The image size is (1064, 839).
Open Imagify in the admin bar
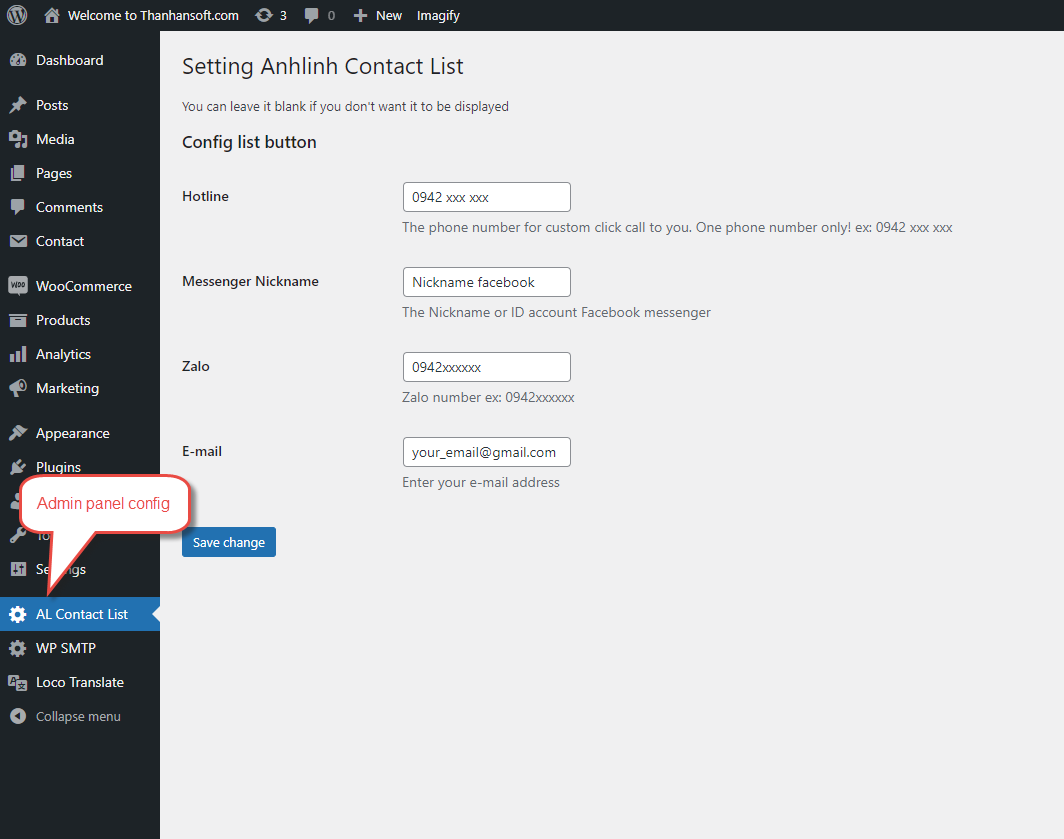[x=438, y=16]
